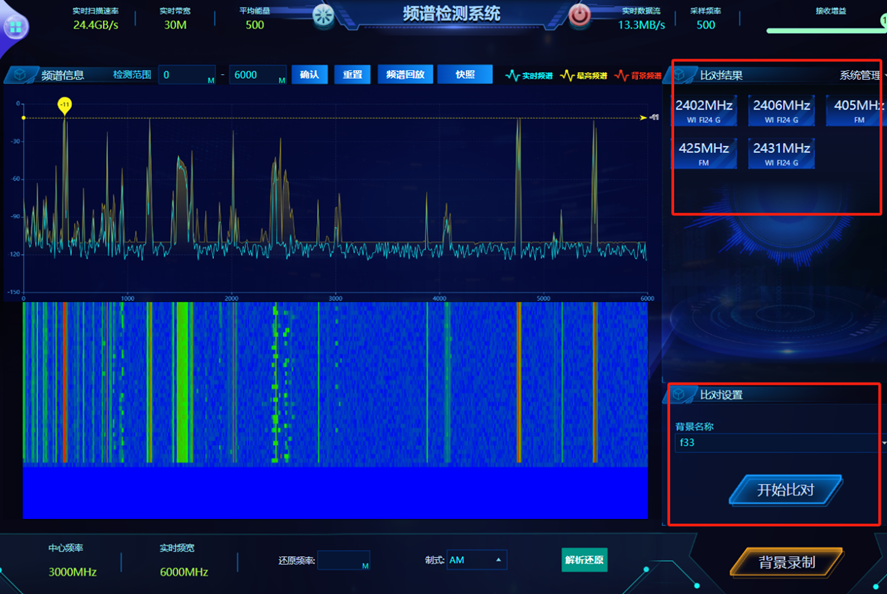The width and height of the screenshot is (887, 594).
Task: Click the 采样频率 label
Action: point(705,11)
